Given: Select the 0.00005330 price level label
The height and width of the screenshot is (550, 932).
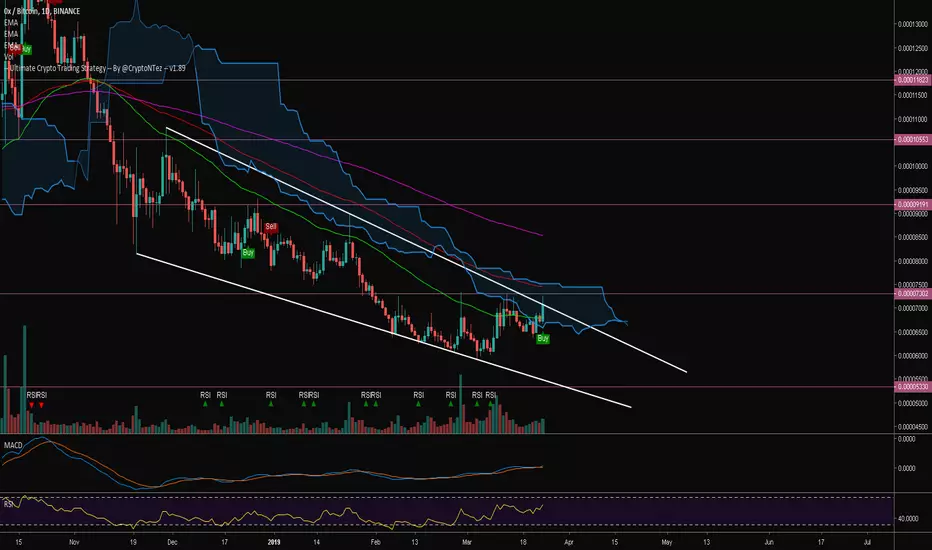Looking at the screenshot, I should 912,386.
